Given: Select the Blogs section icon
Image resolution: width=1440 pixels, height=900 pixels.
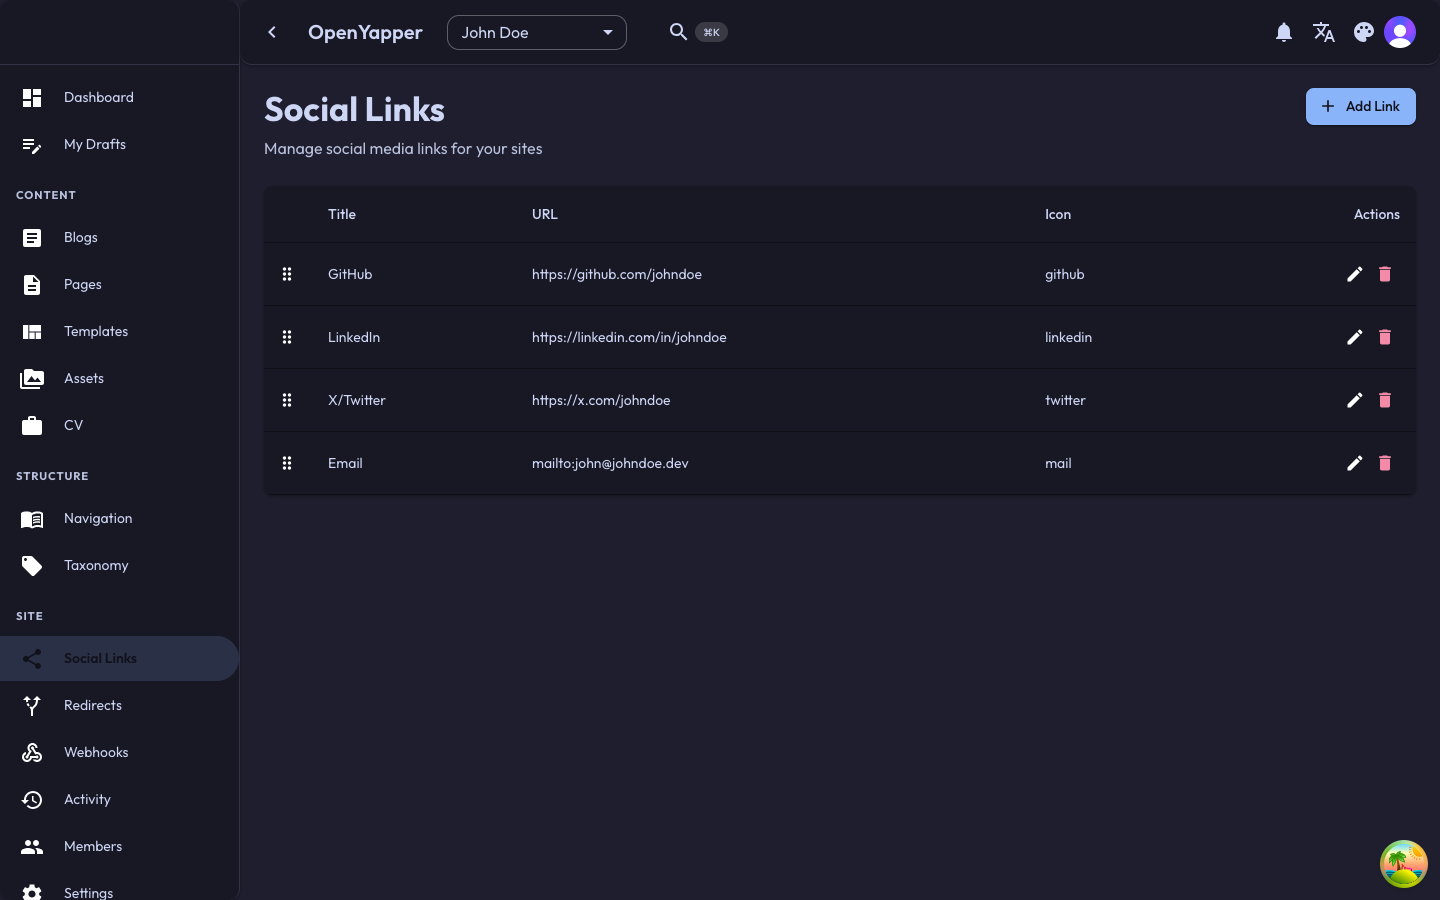Looking at the screenshot, I should [32, 238].
